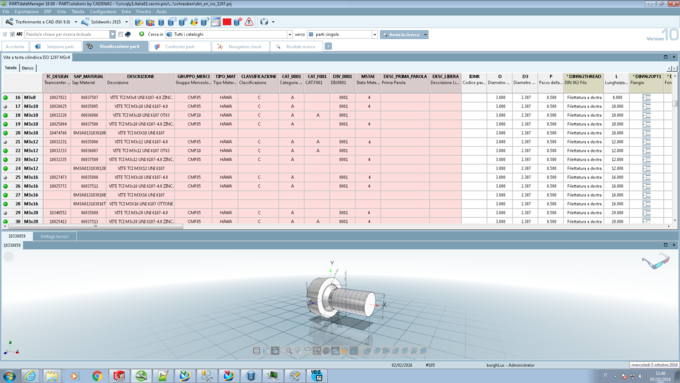Select the Elenco view tab
This screenshot has height=383, width=680.
[x=27, y=68]
